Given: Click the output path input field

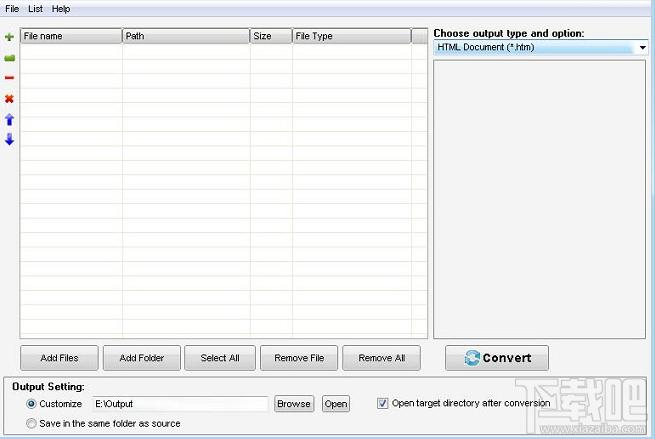Looking at the screenshot, I should pyautogui.click(x=180, y=404).
